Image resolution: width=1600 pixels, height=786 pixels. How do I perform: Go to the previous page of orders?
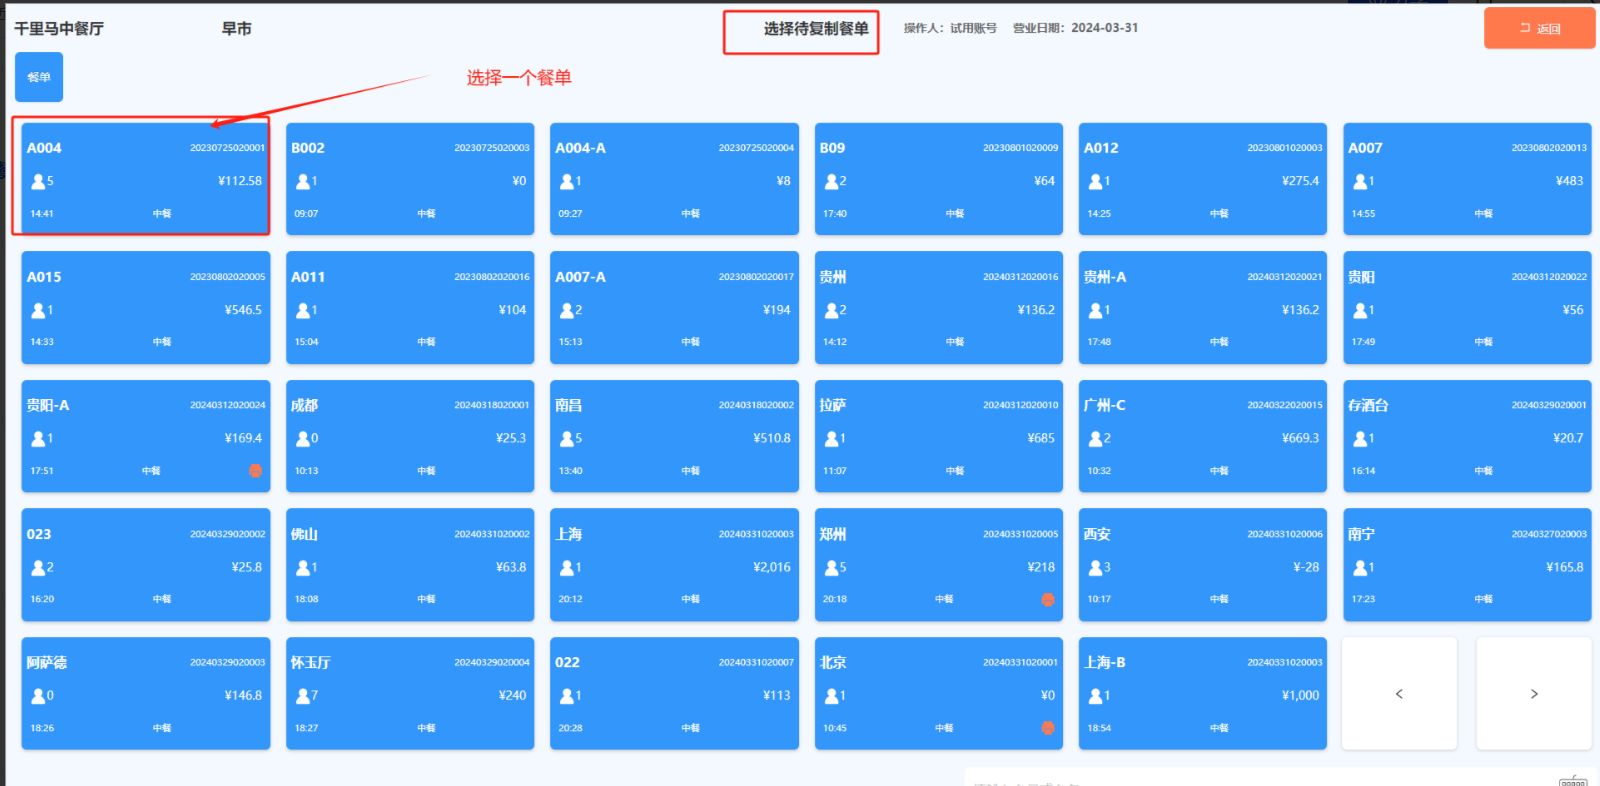coord(1399,694)
